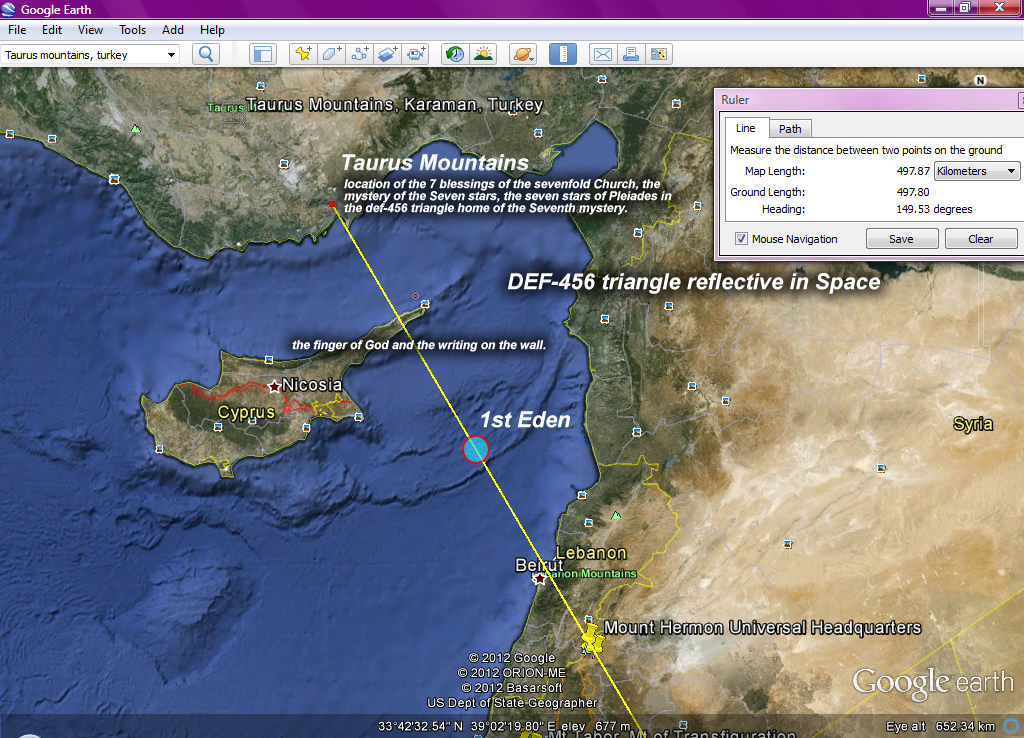1024x738 pixels.
Task: Click the bold Taurus Mountains heading
Action: point(435,162)
